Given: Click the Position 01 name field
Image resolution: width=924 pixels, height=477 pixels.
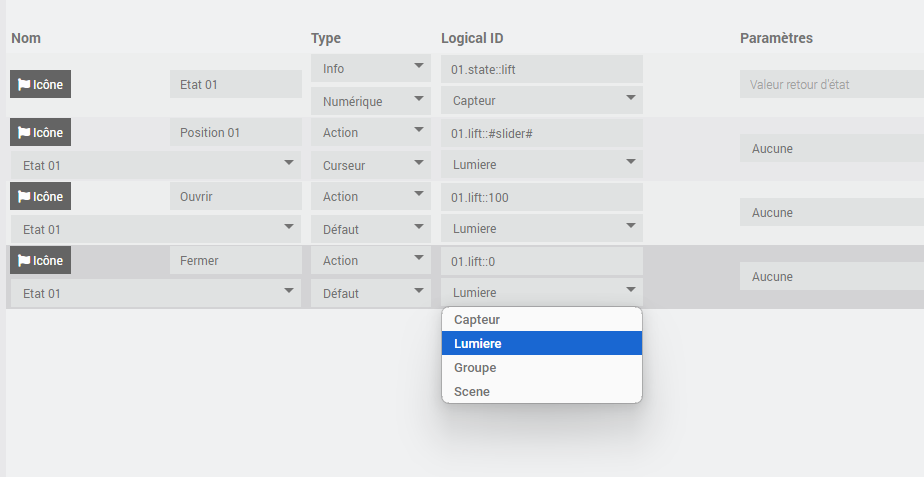Looking at the screenshot, I should point(236,133).
